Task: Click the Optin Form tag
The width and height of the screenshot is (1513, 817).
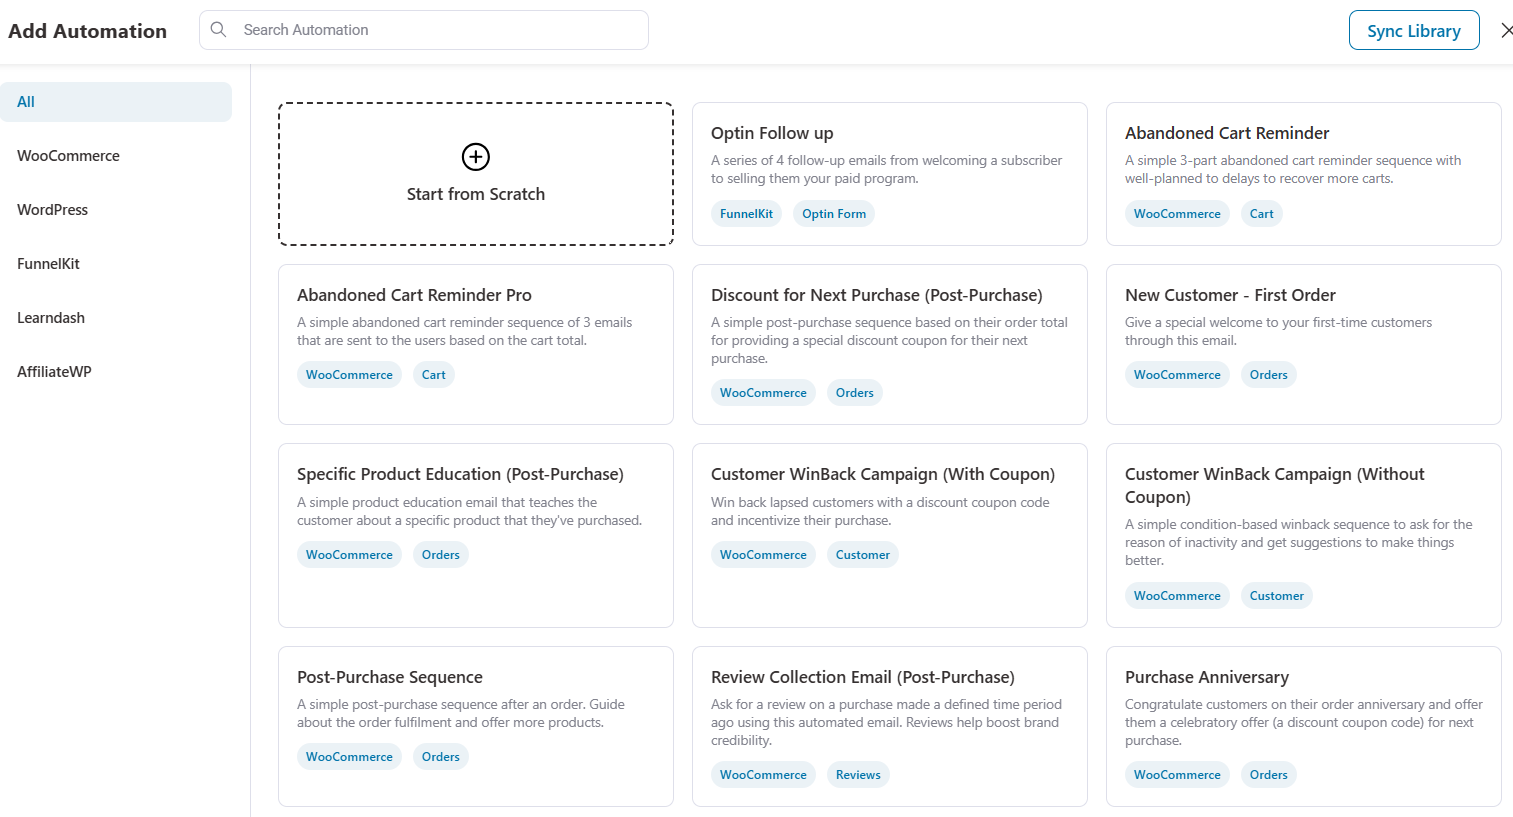Action: tap(834, 214)
